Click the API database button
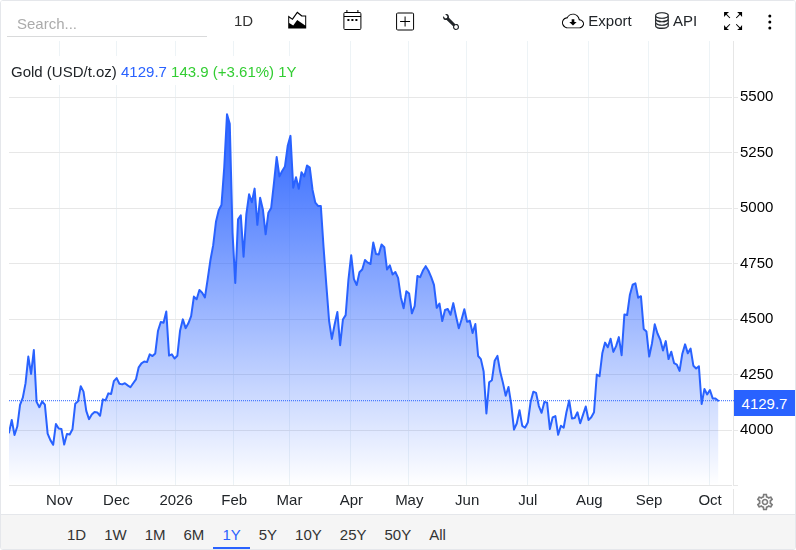This screenshot has height=550, width=796. pos(675,21)
